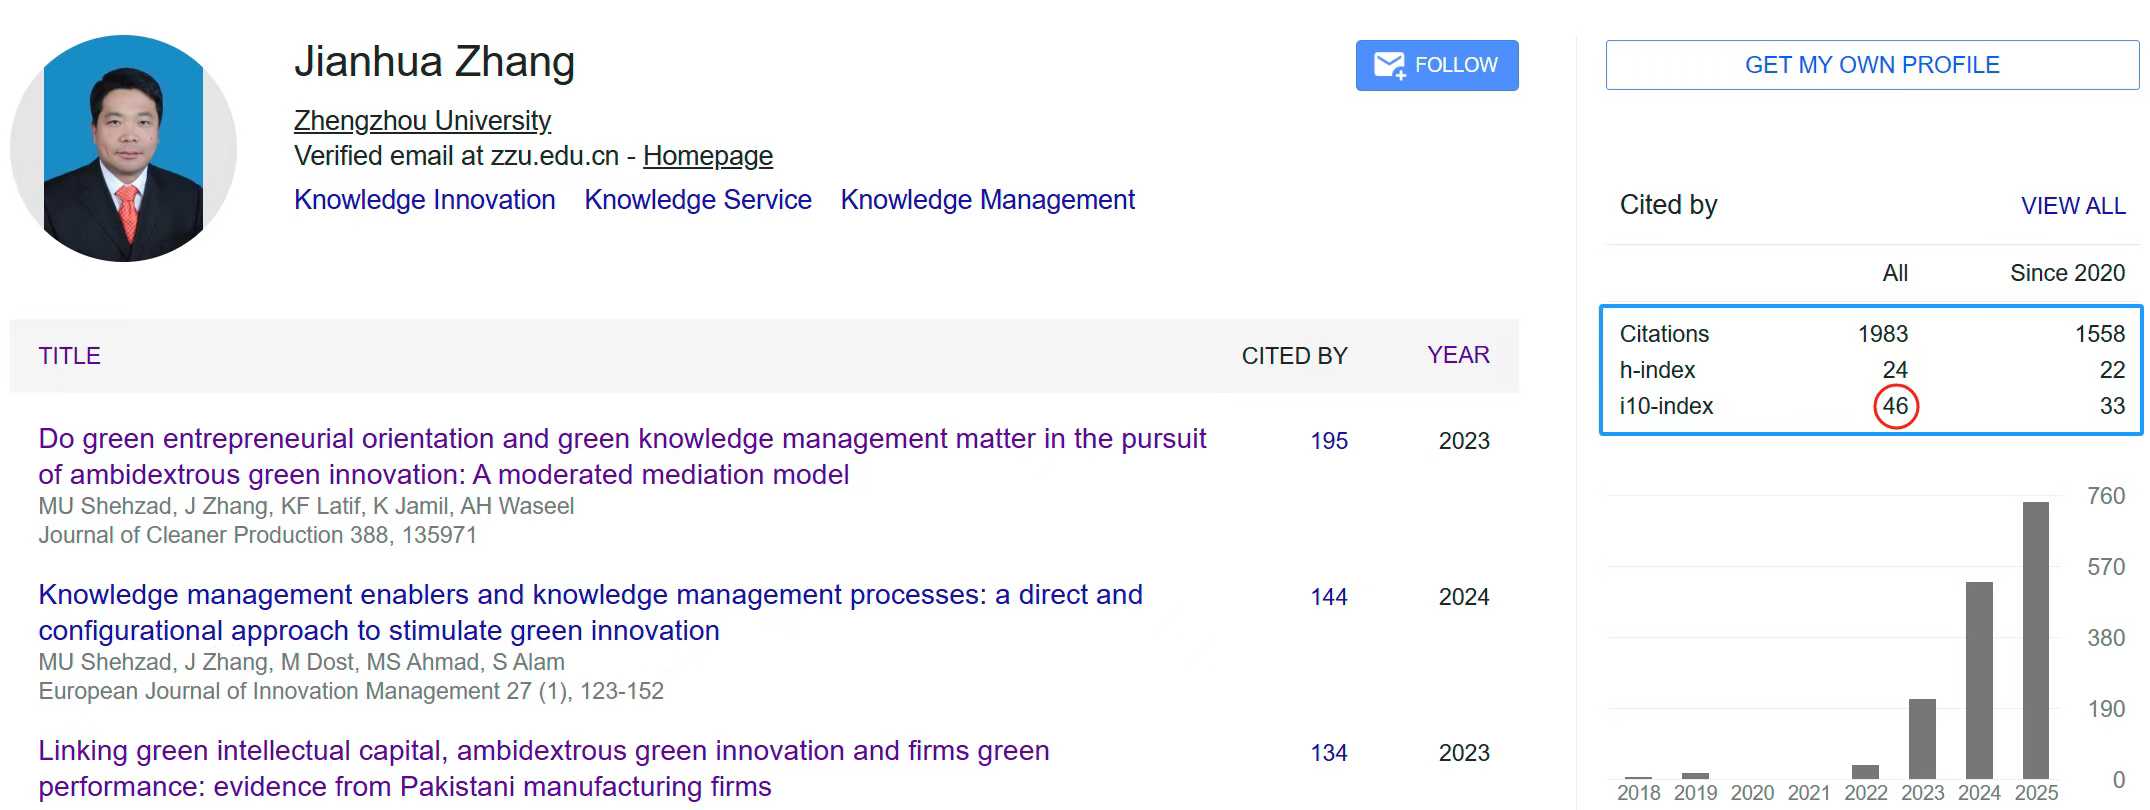Open the 144 citations count link
2150x810 pixels.
(x=1328, y=597)
